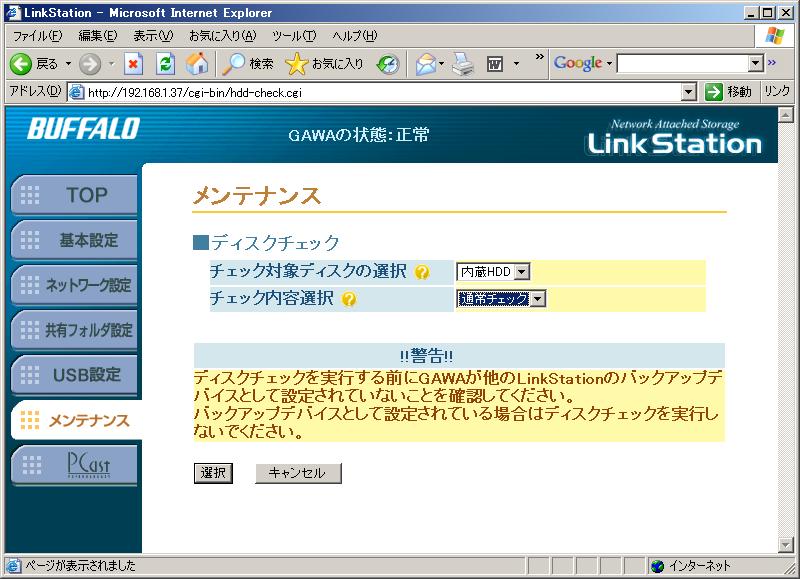This screenshot has height=579, width=800.
Task: Open the Search (検索) toolbar button
Action: [249, 64]
